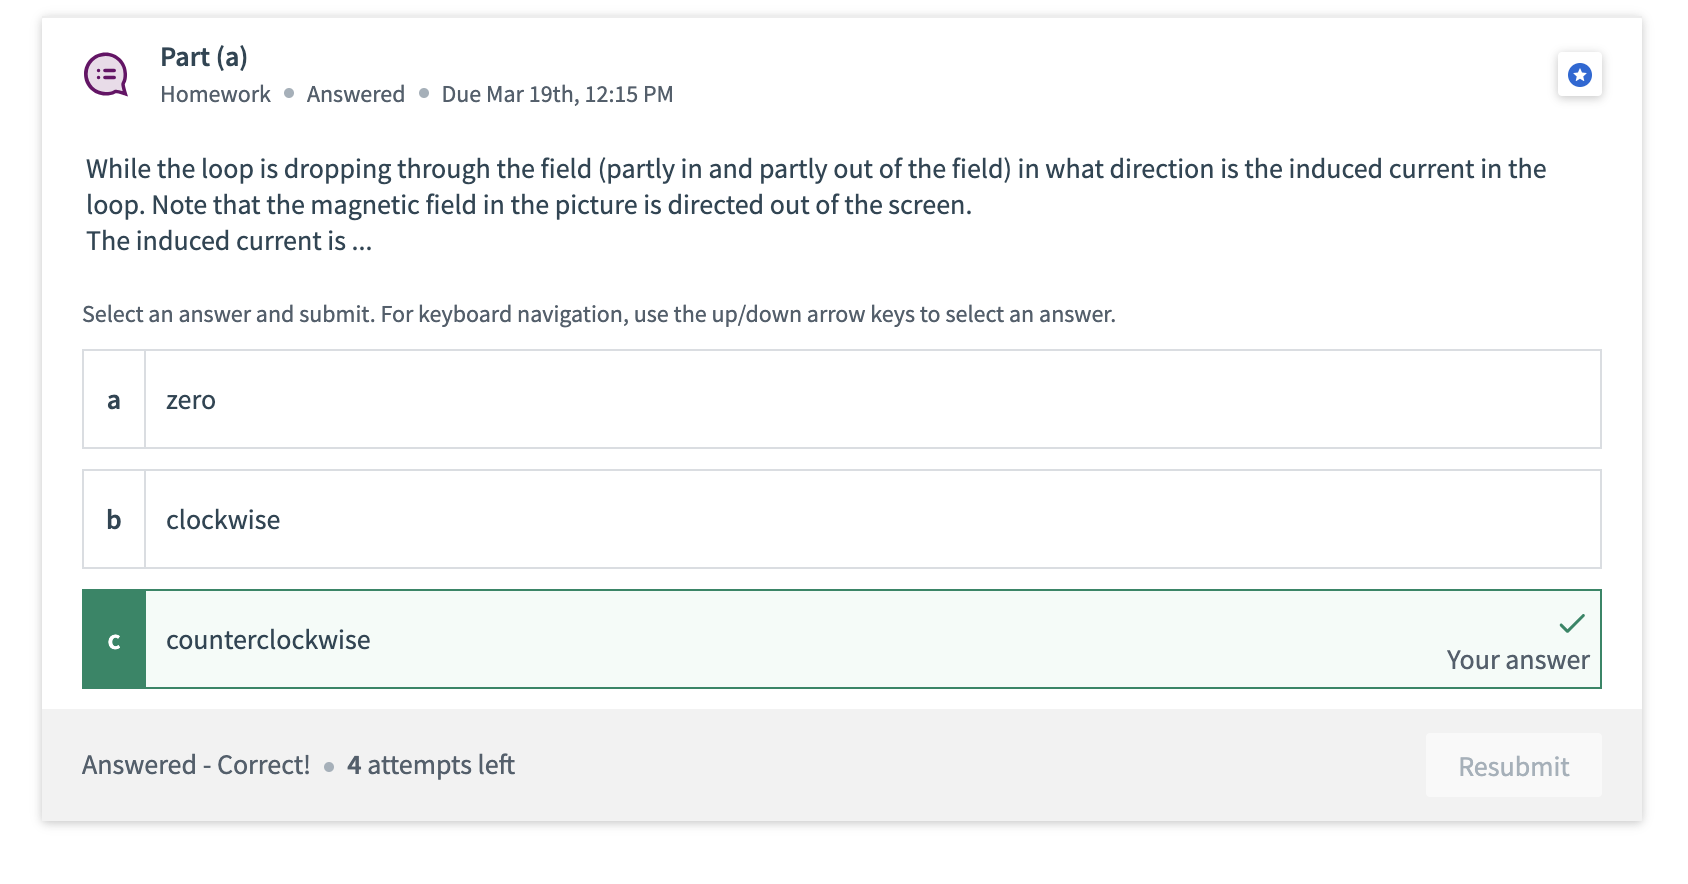Click the green letter 'c' answer badge
Viewport: 1688px width, 884px height.
(x=113, y=639)
